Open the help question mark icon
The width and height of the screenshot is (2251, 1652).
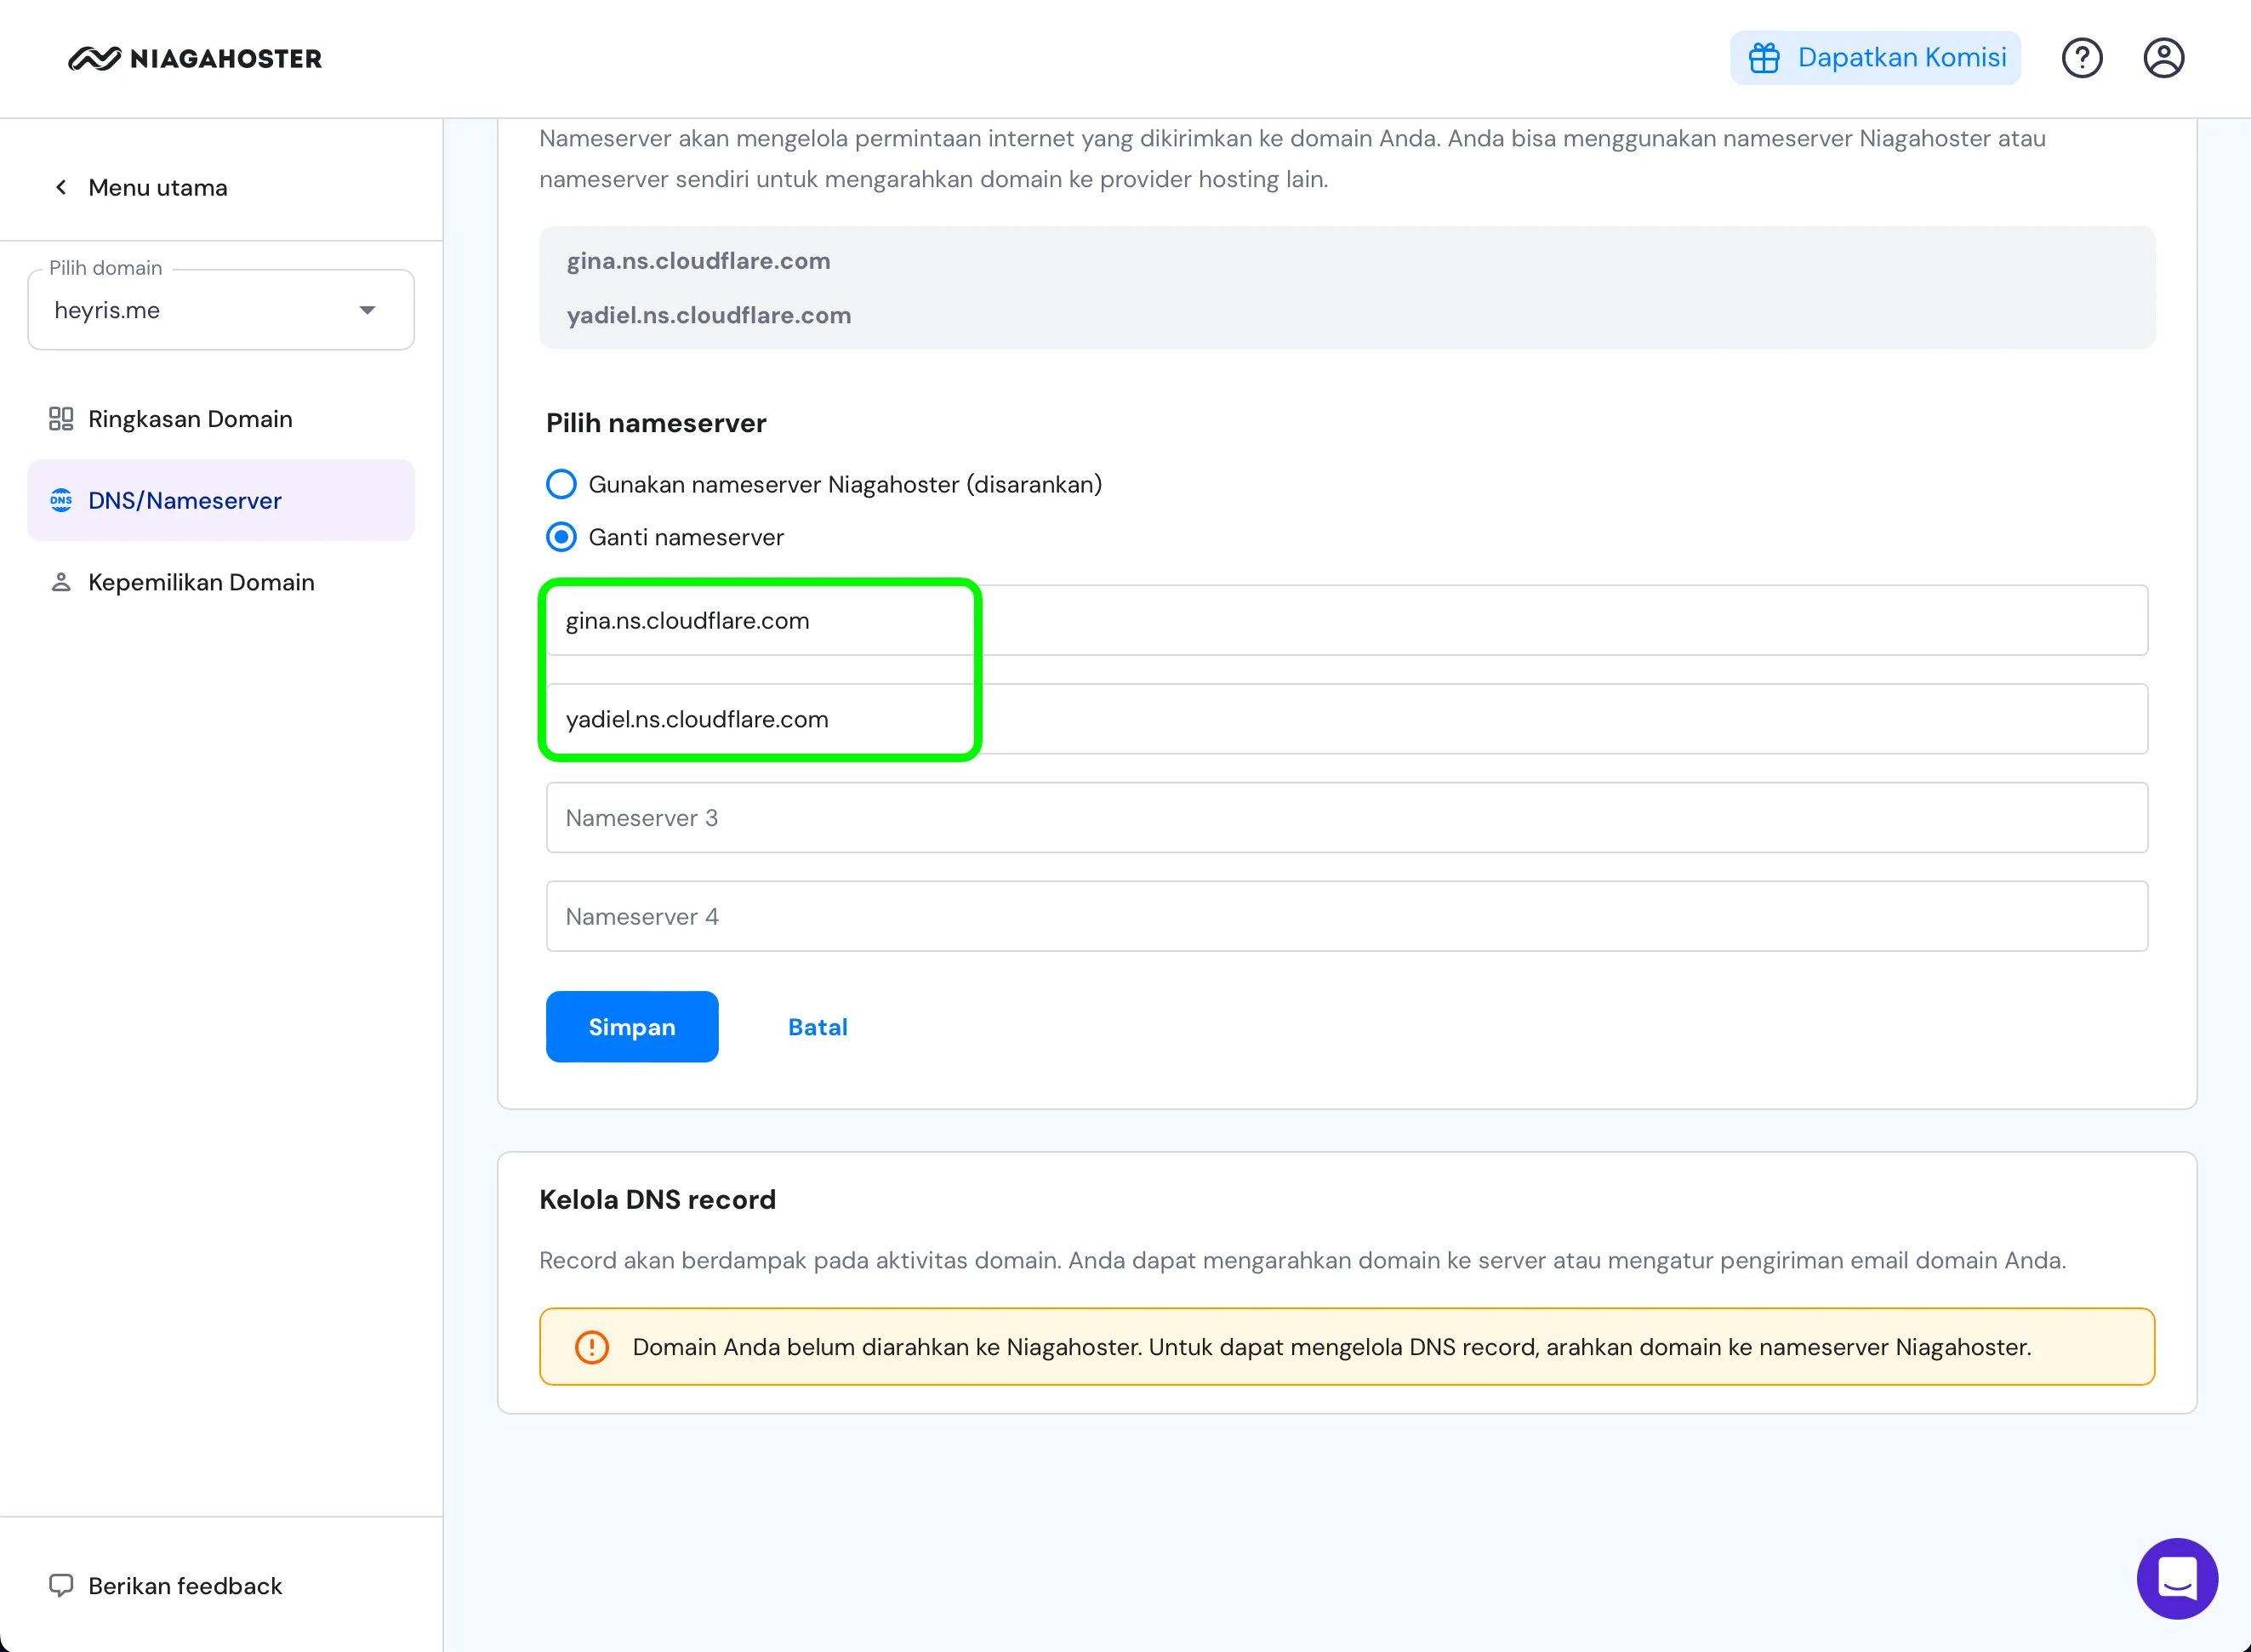tap(2082, 57)
